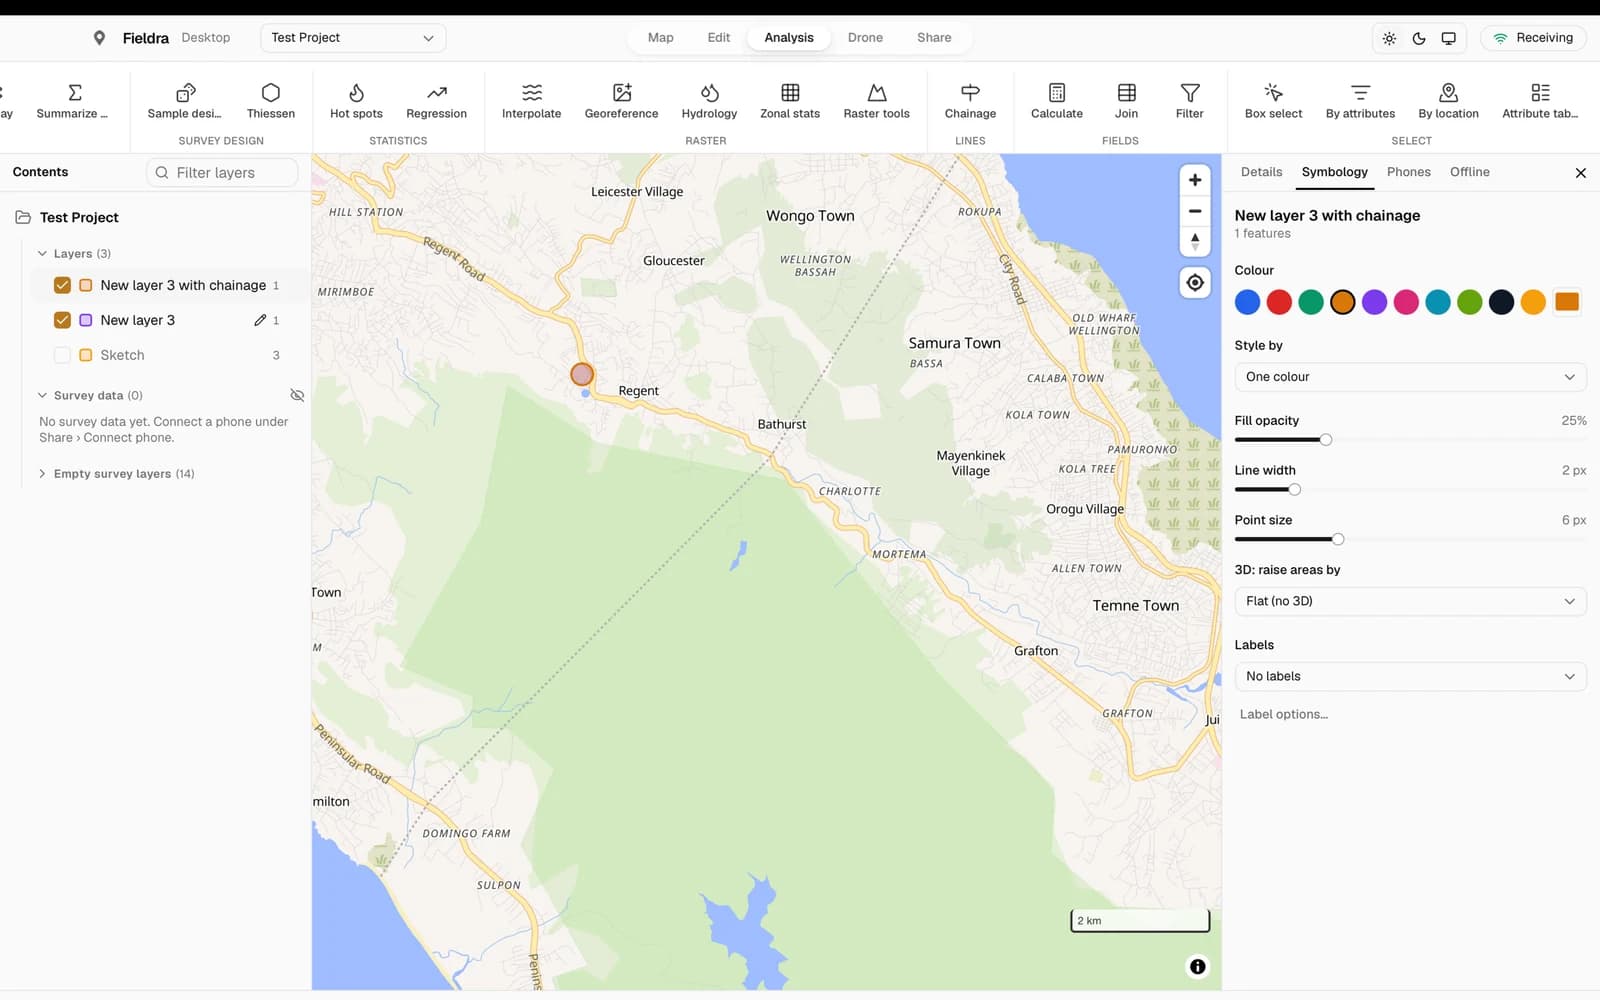Open the Join fields tool

click(x=1126, y=101)
